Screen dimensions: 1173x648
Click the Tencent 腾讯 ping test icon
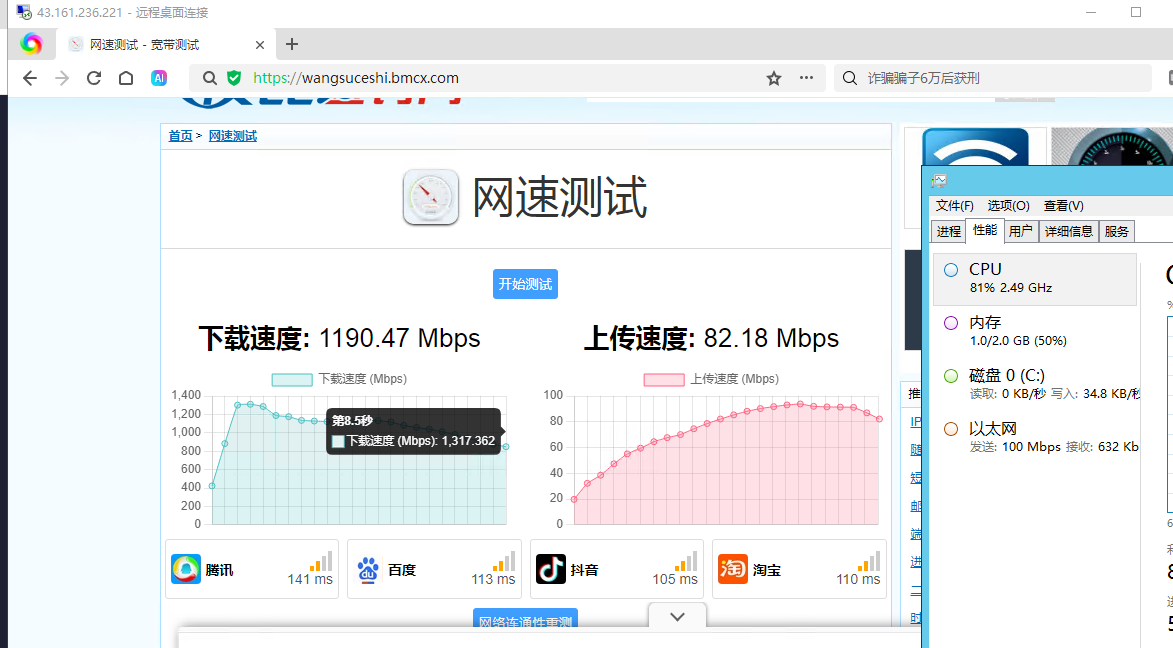coord(186,569)
